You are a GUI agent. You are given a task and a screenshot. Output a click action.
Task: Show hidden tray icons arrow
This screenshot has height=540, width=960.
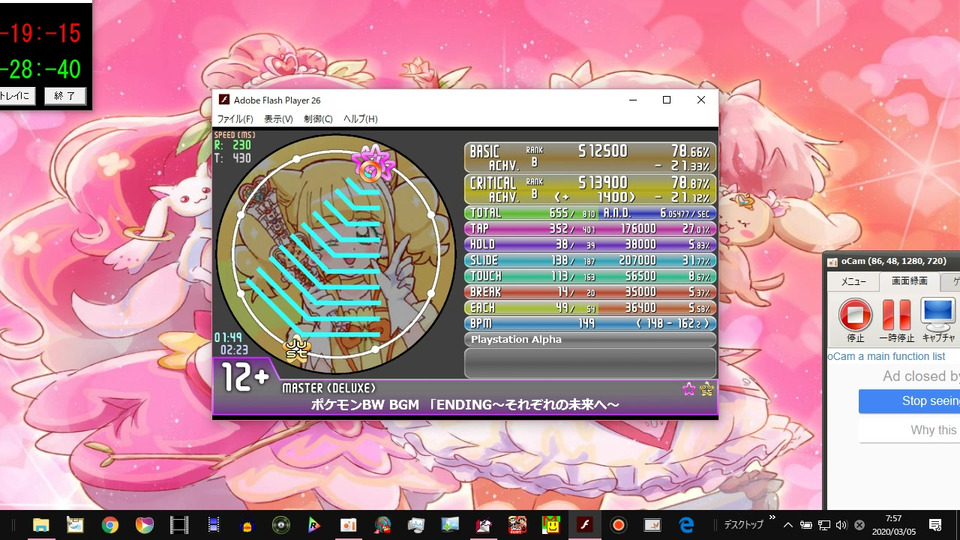pos(788,525)
